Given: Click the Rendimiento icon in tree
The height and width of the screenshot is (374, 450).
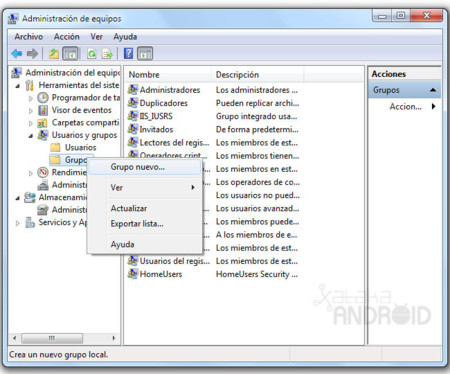Looking at the screenshot, I should click(43, 172).
